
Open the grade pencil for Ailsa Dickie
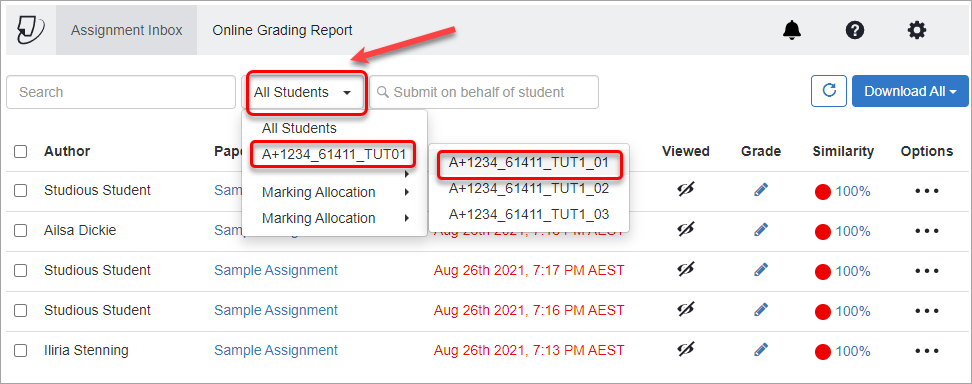[761, 230]
